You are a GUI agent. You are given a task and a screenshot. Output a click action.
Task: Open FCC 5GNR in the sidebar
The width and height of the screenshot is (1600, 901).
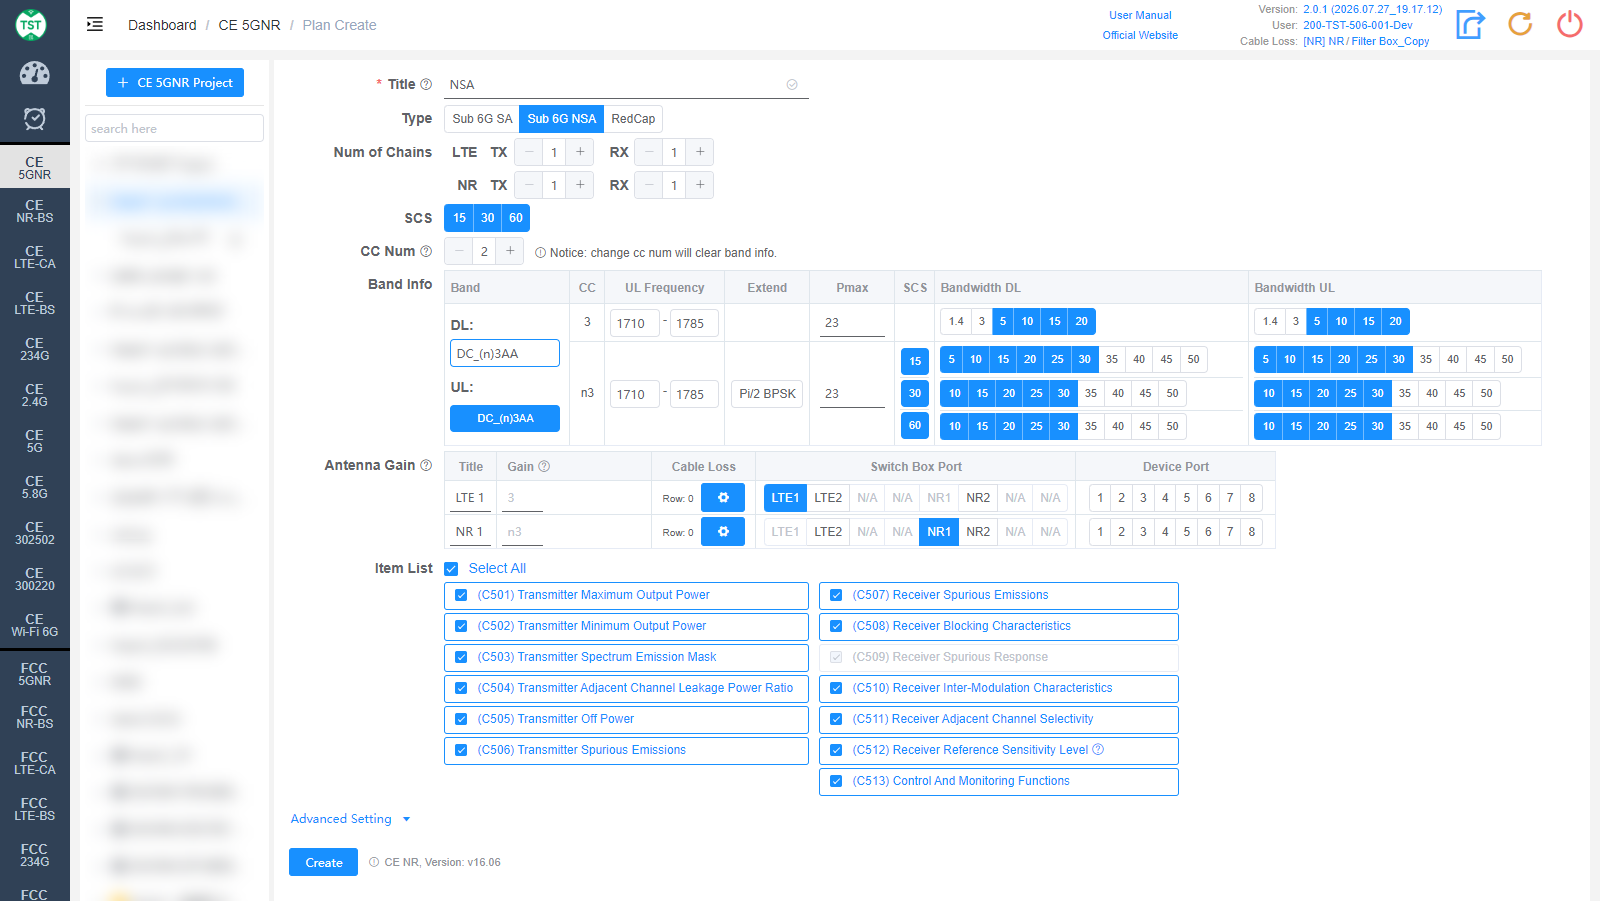click(x=34, y=674)
